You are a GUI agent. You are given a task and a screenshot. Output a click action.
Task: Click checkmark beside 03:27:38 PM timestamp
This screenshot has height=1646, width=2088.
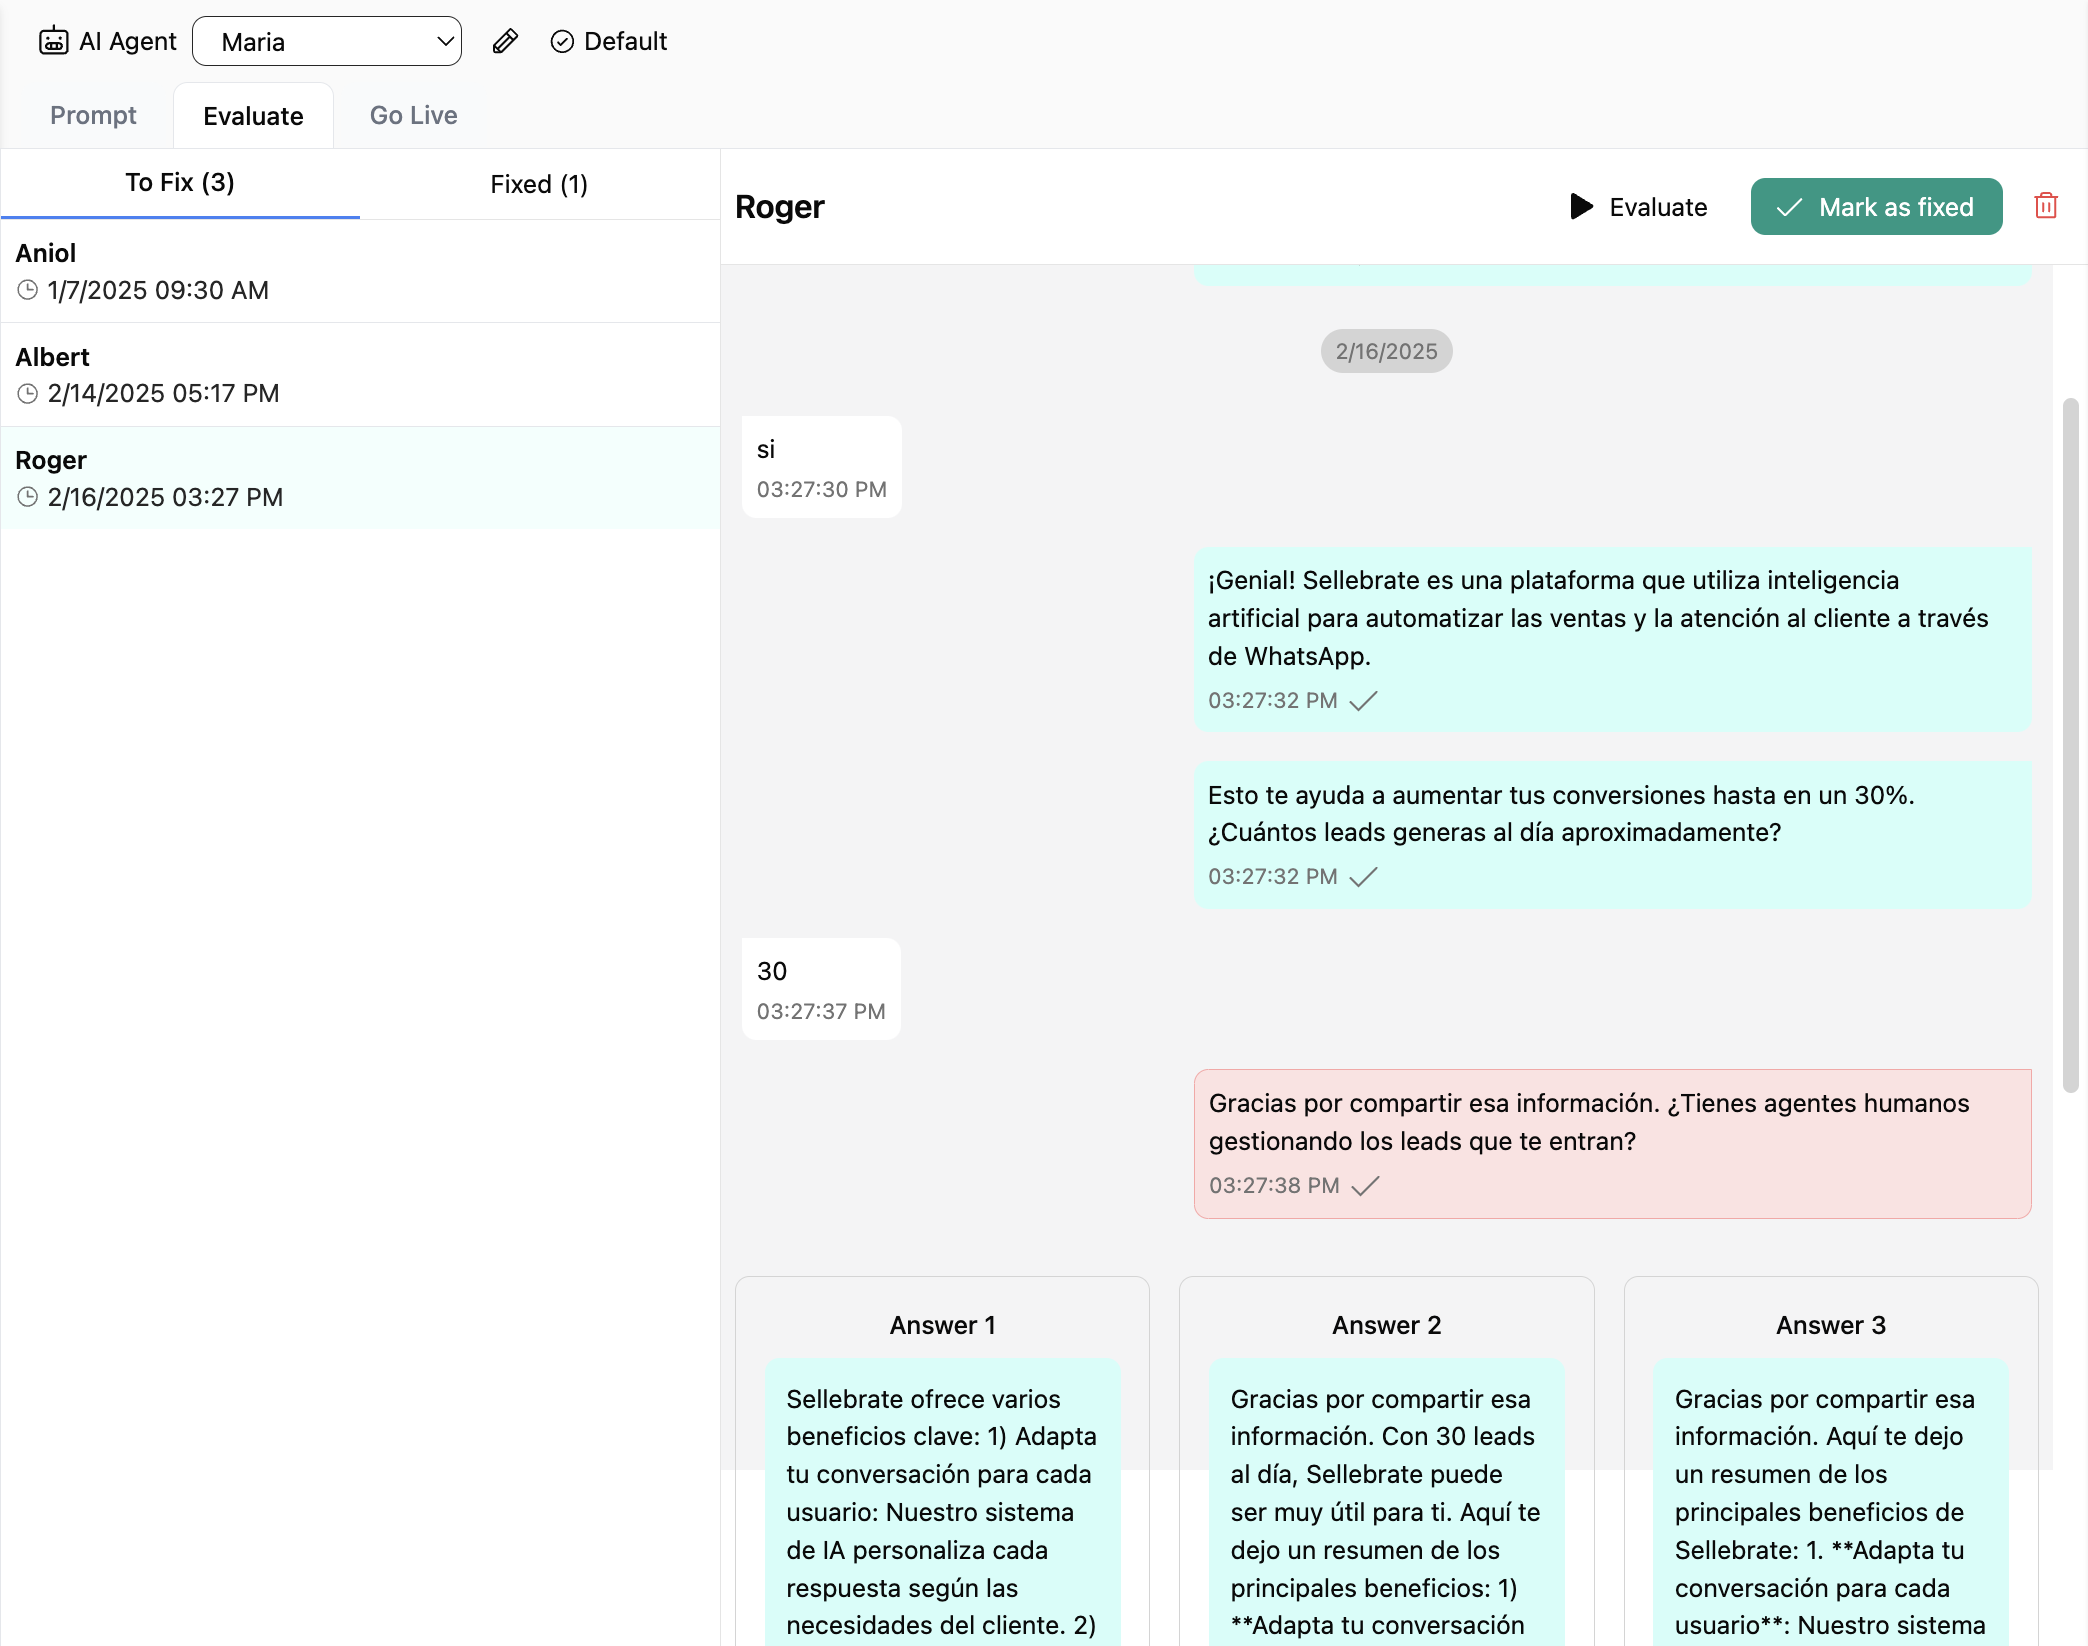1365,1186
